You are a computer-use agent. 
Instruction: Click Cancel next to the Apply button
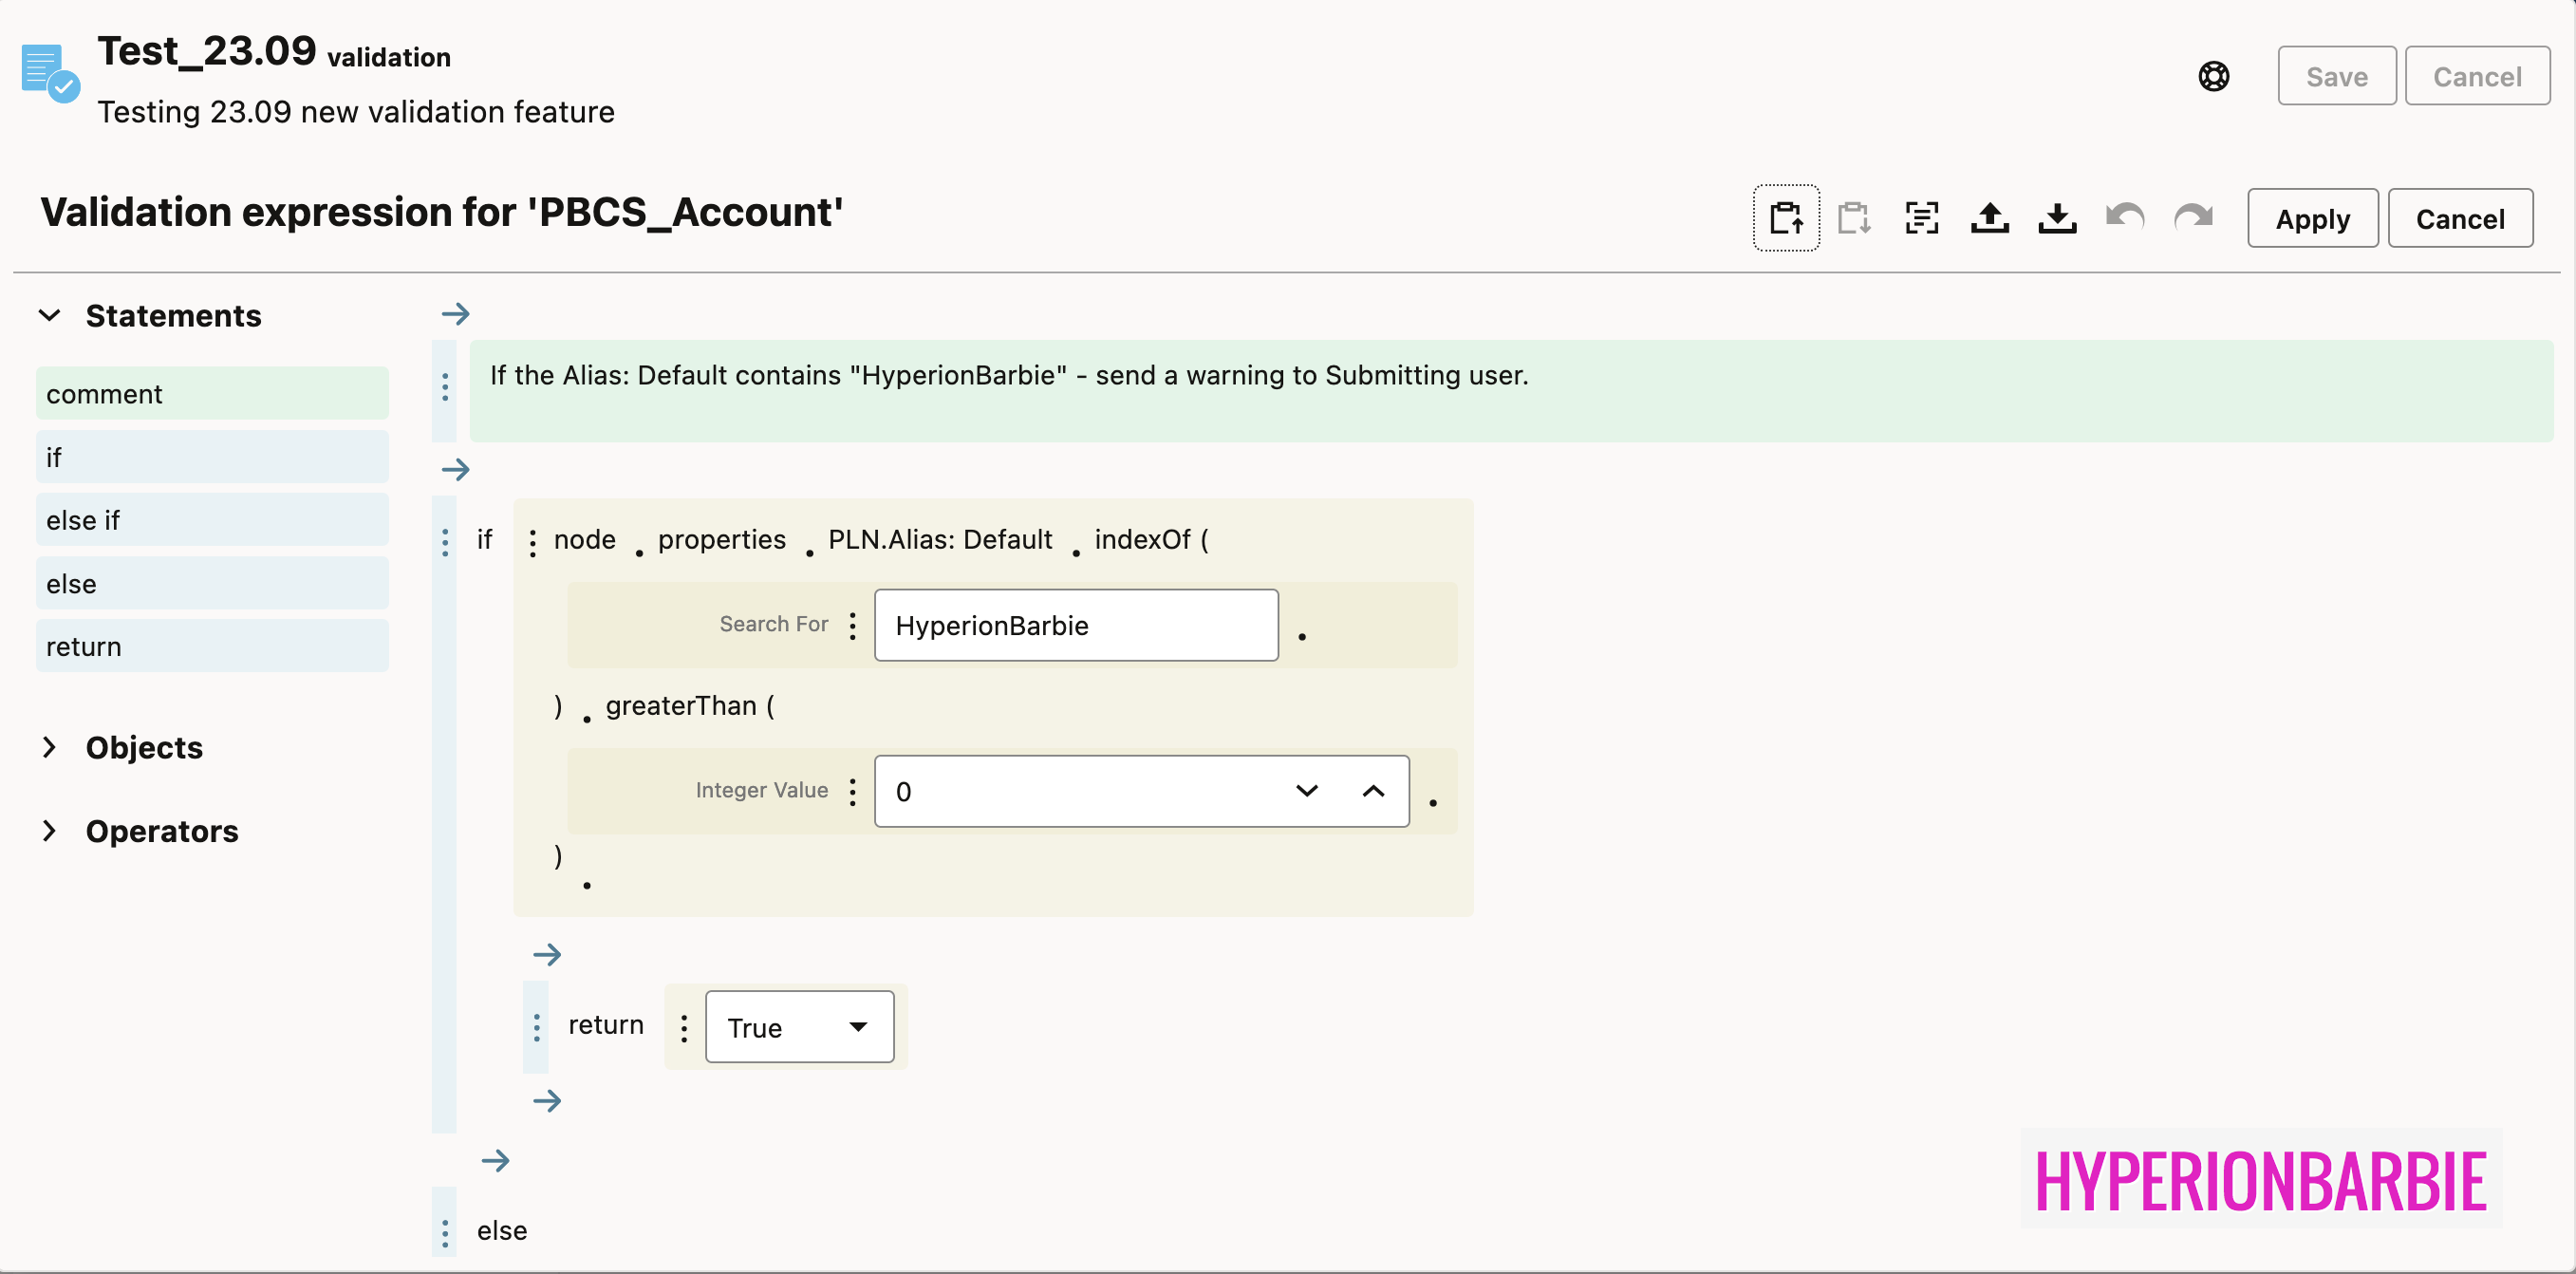tap(2459, 218)
